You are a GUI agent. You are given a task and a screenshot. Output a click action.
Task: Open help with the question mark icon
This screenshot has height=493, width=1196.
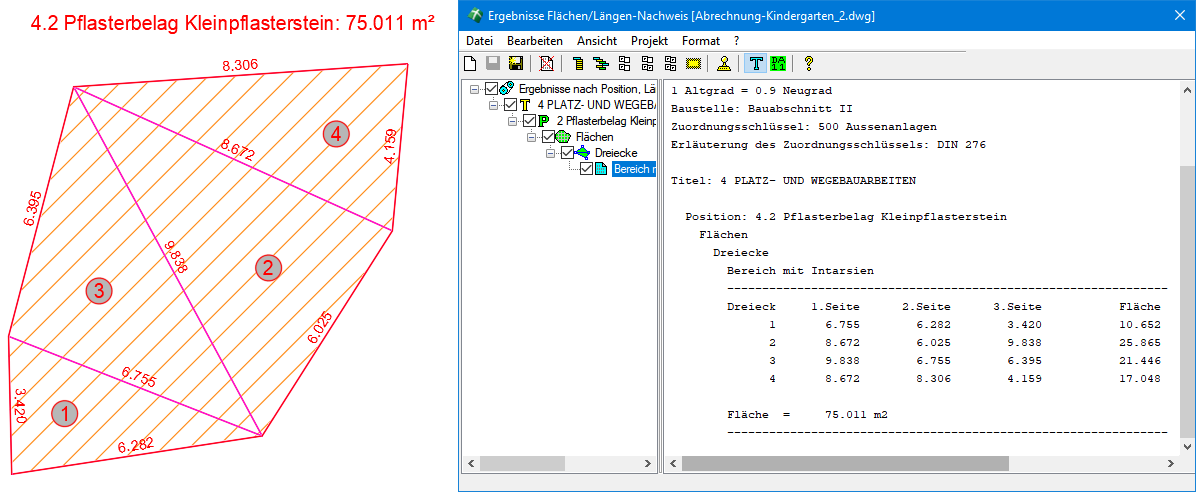tap(808, 64)
